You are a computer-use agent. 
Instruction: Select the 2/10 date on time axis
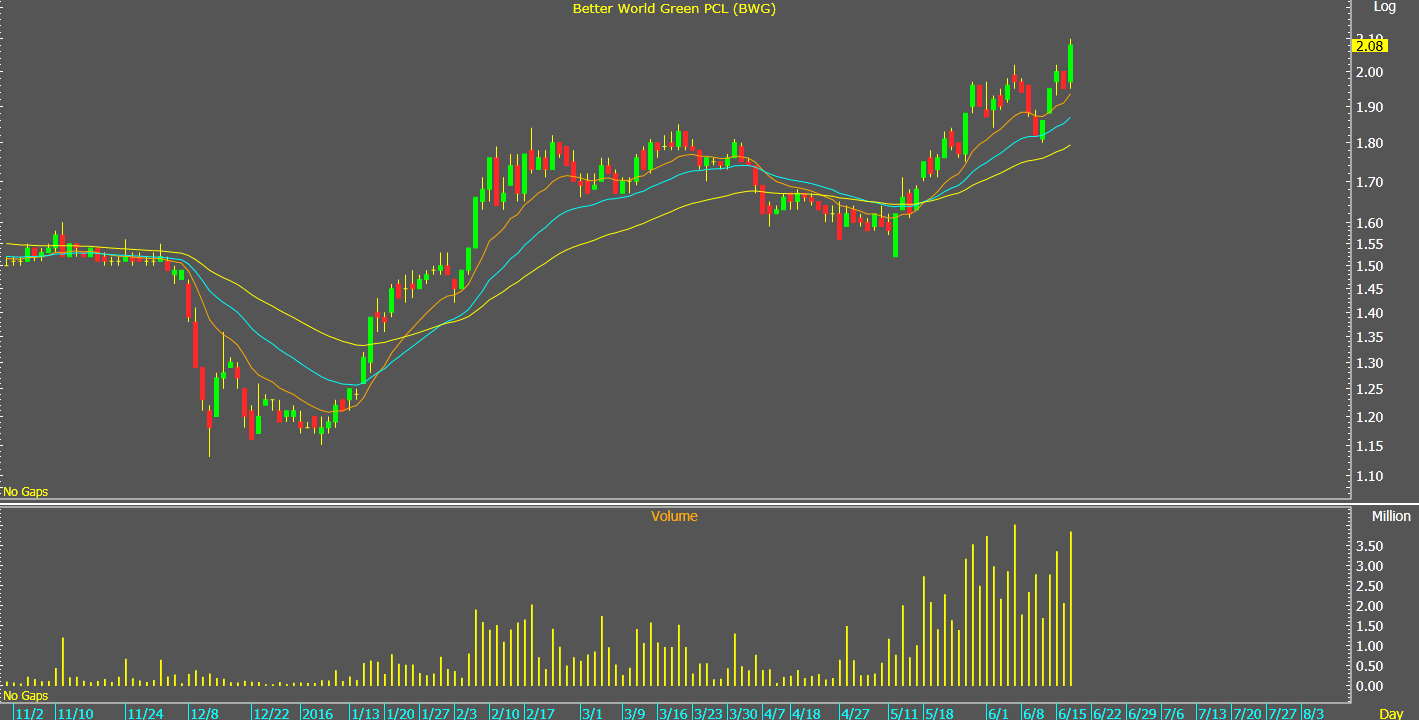[x=504, y=713]
